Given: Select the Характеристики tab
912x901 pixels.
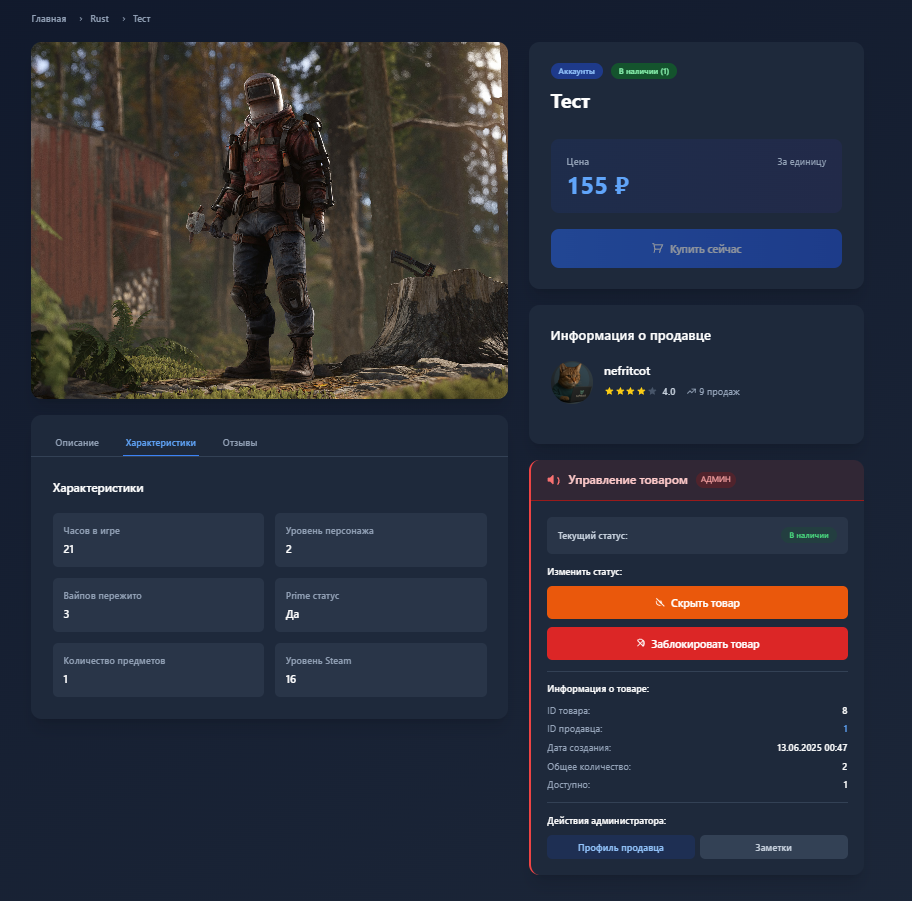Looking at the screenshot, I should [x=161, y=443].
